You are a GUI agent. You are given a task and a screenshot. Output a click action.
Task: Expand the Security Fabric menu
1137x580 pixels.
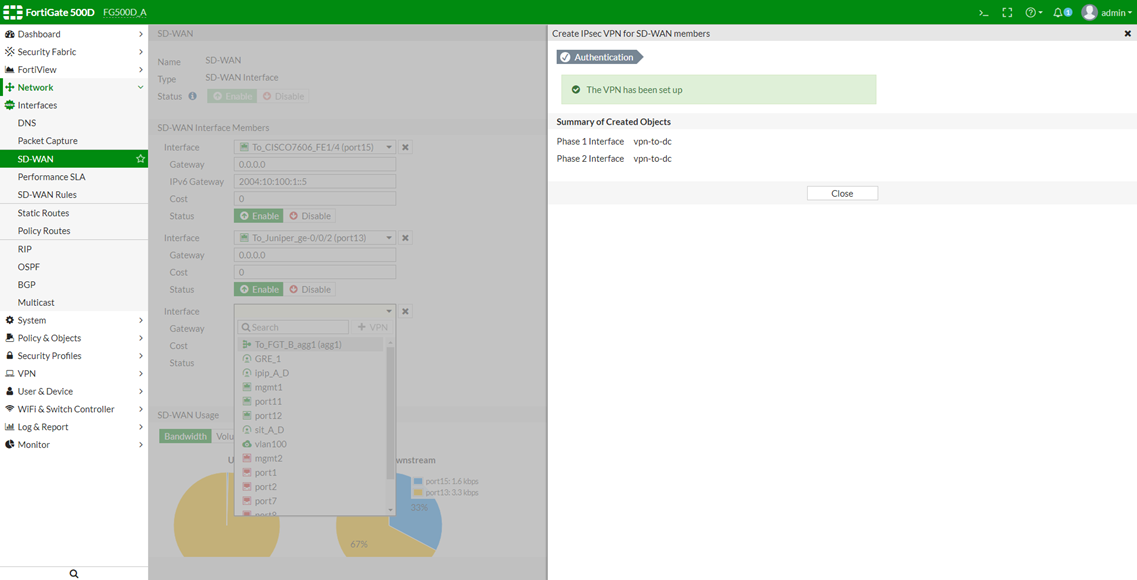74,51
